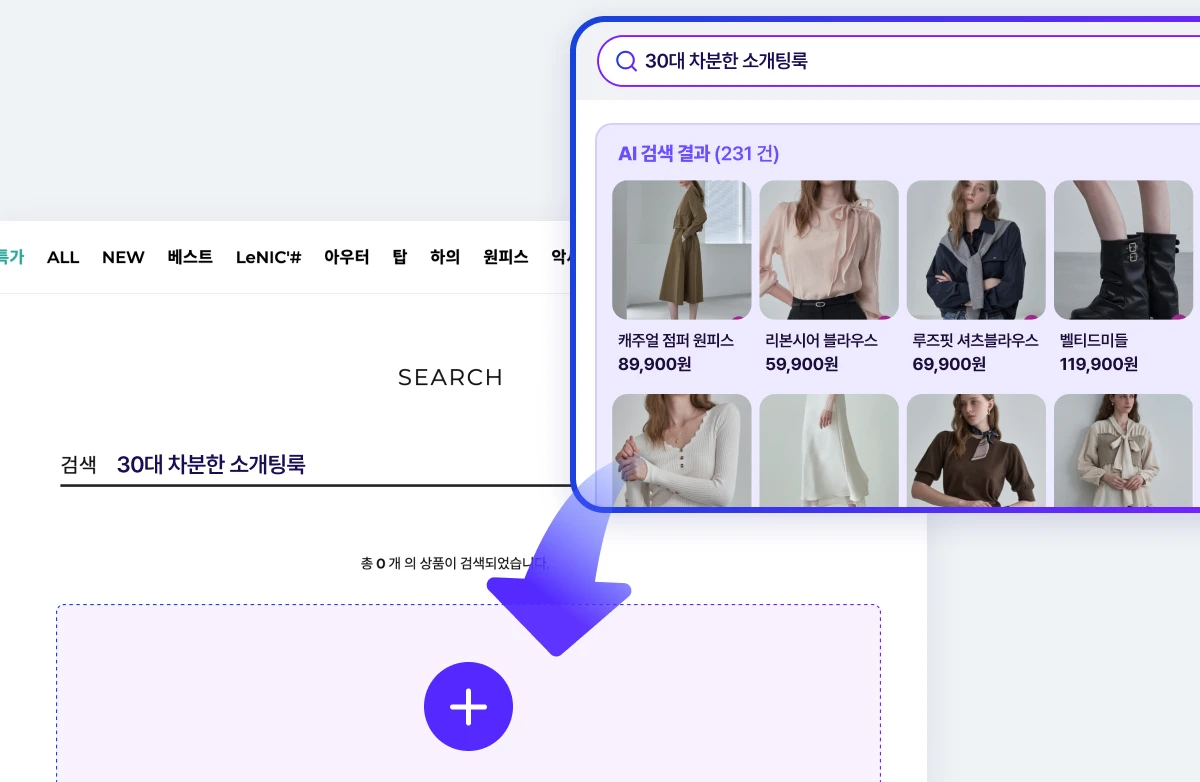Click the 리본시어 블라우스 product name link
The image size is (1200, 782).
pyautogui.click(x=821, y=341)
